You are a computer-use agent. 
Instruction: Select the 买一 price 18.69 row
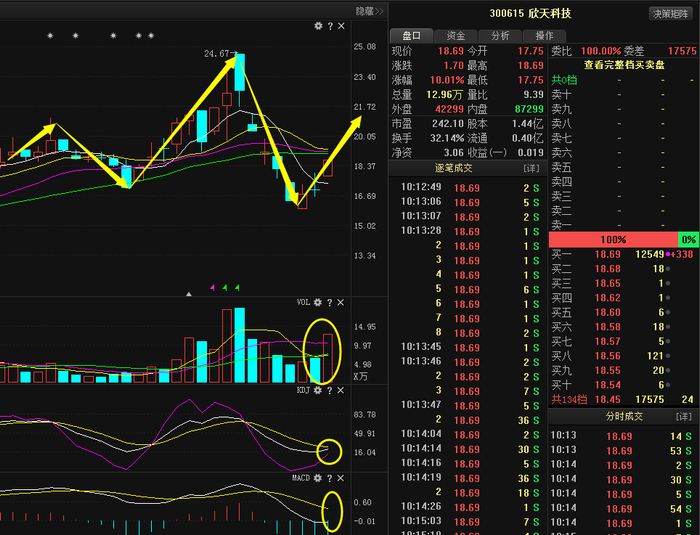click(x=622, y=254)
